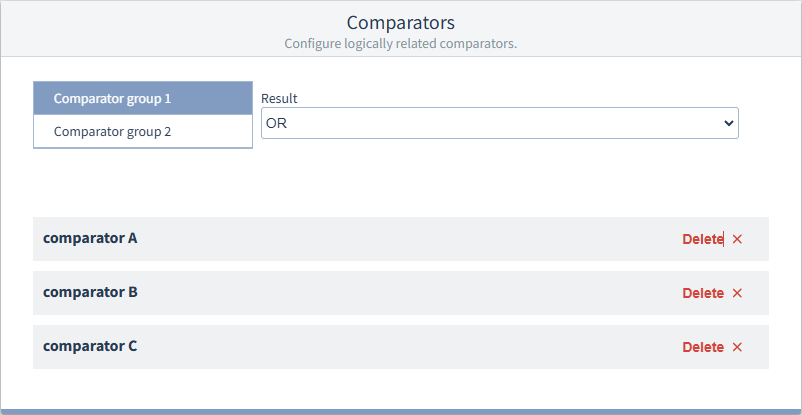Click the Result field label
802x415 pixels.
click(279, 99)
